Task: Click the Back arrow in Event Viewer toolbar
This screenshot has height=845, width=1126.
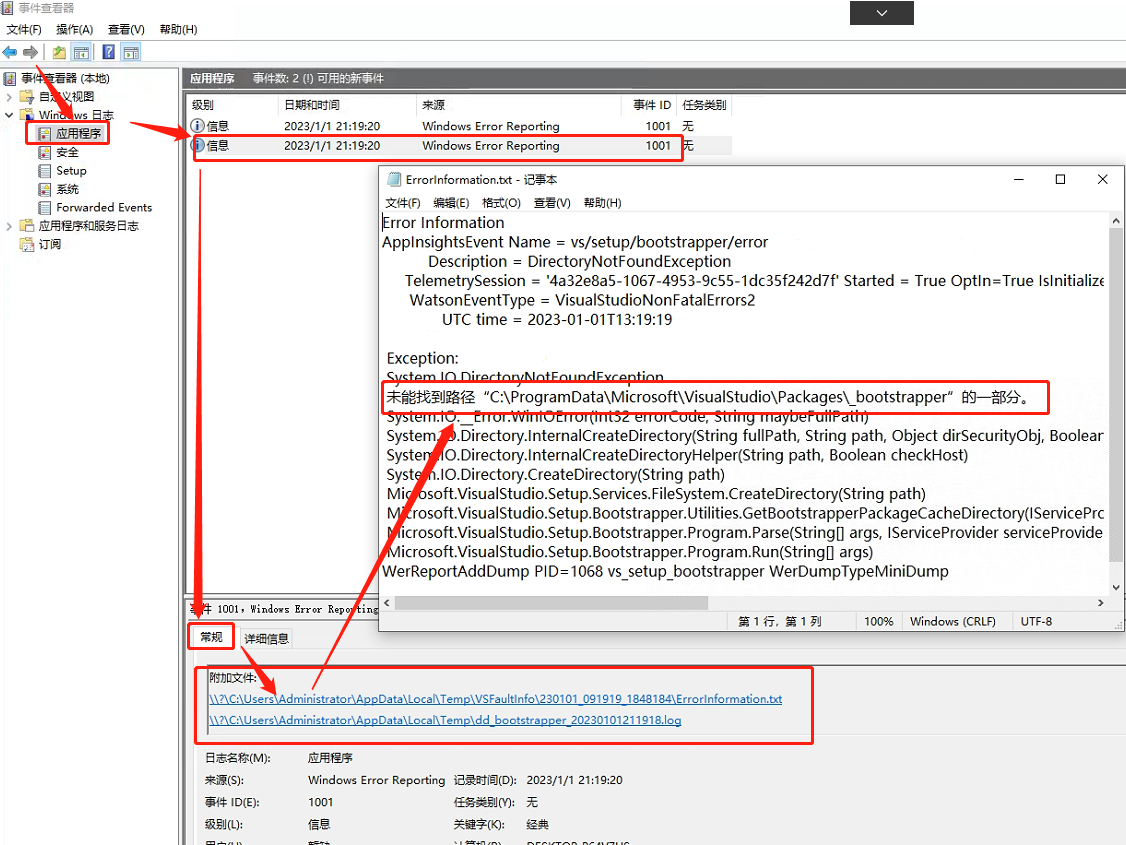Action: tap(10, 52)
